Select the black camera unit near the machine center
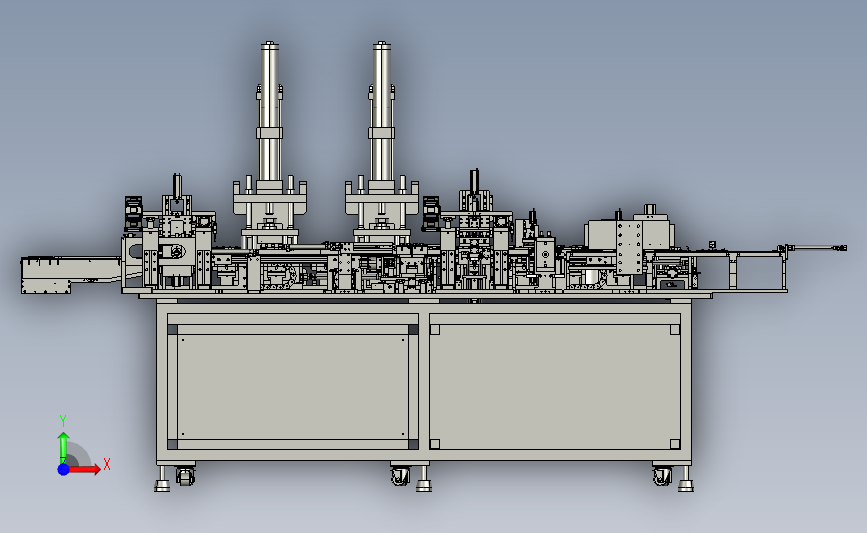This screenshot has width=867, height=533. (431, 213)
